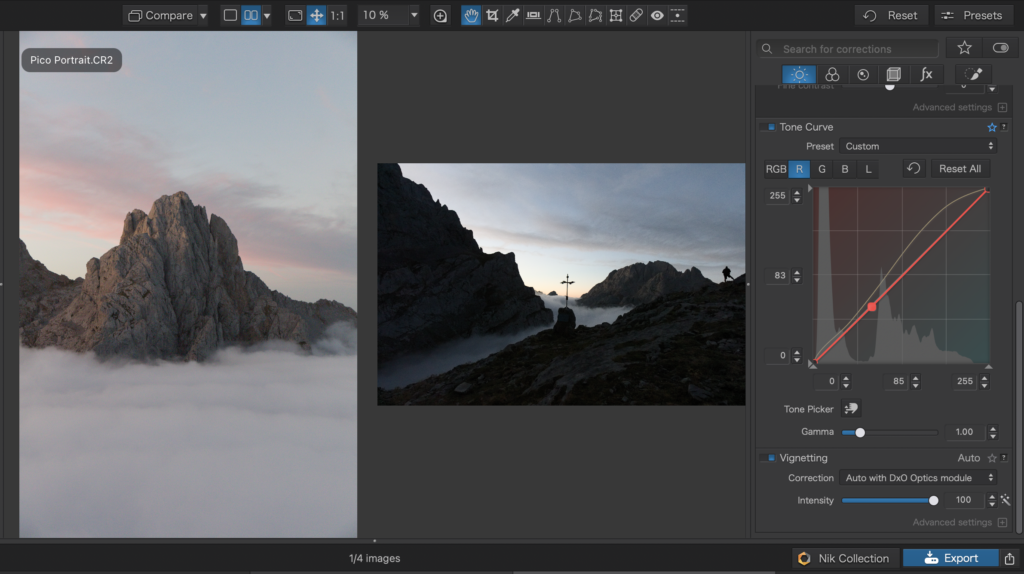Open the Vignetting Correction dropdown
This screenshot has height=574, width=1024.
point(918,478)
